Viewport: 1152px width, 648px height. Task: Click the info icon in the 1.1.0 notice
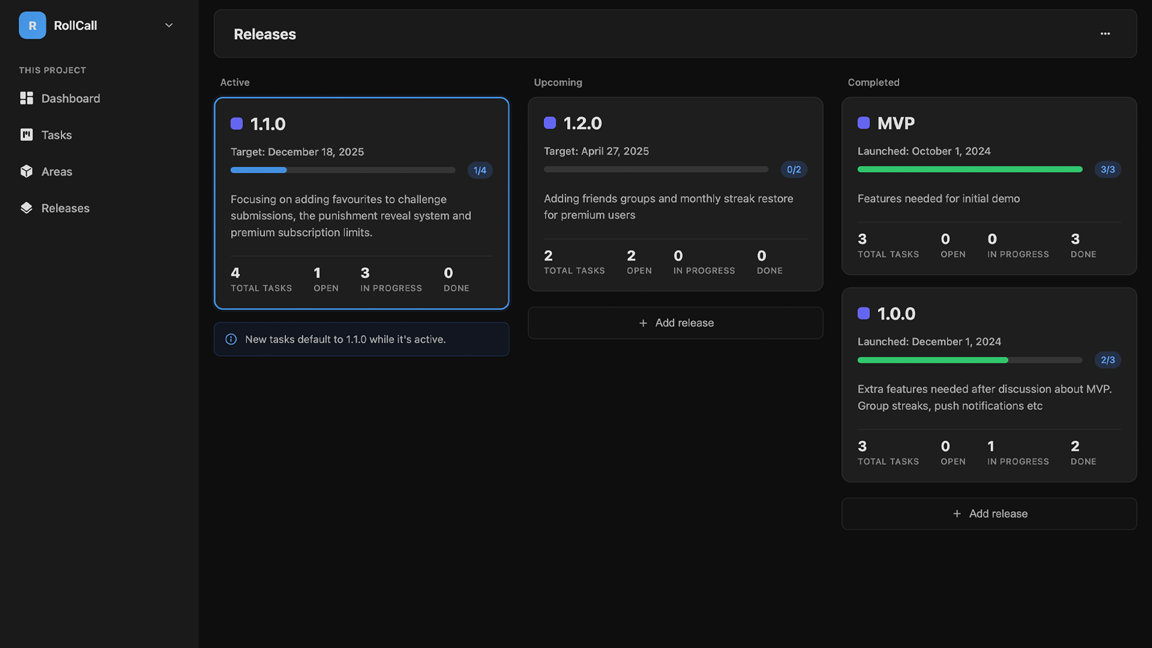coord(231,339)
